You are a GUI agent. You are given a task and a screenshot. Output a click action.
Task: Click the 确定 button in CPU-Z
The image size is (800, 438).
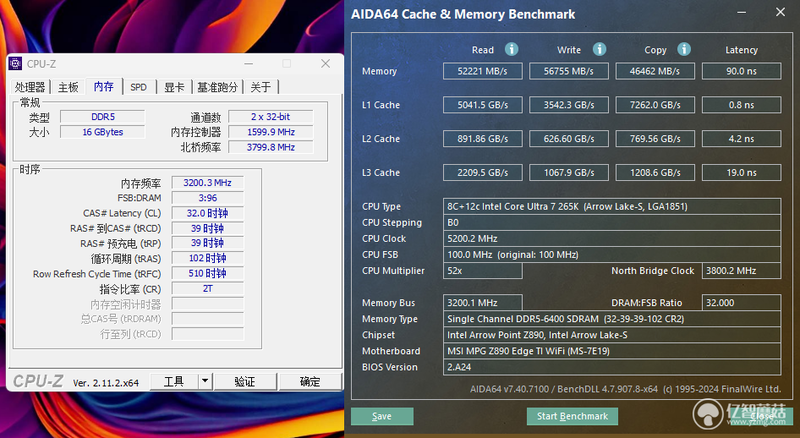click(x=310, y=381)
